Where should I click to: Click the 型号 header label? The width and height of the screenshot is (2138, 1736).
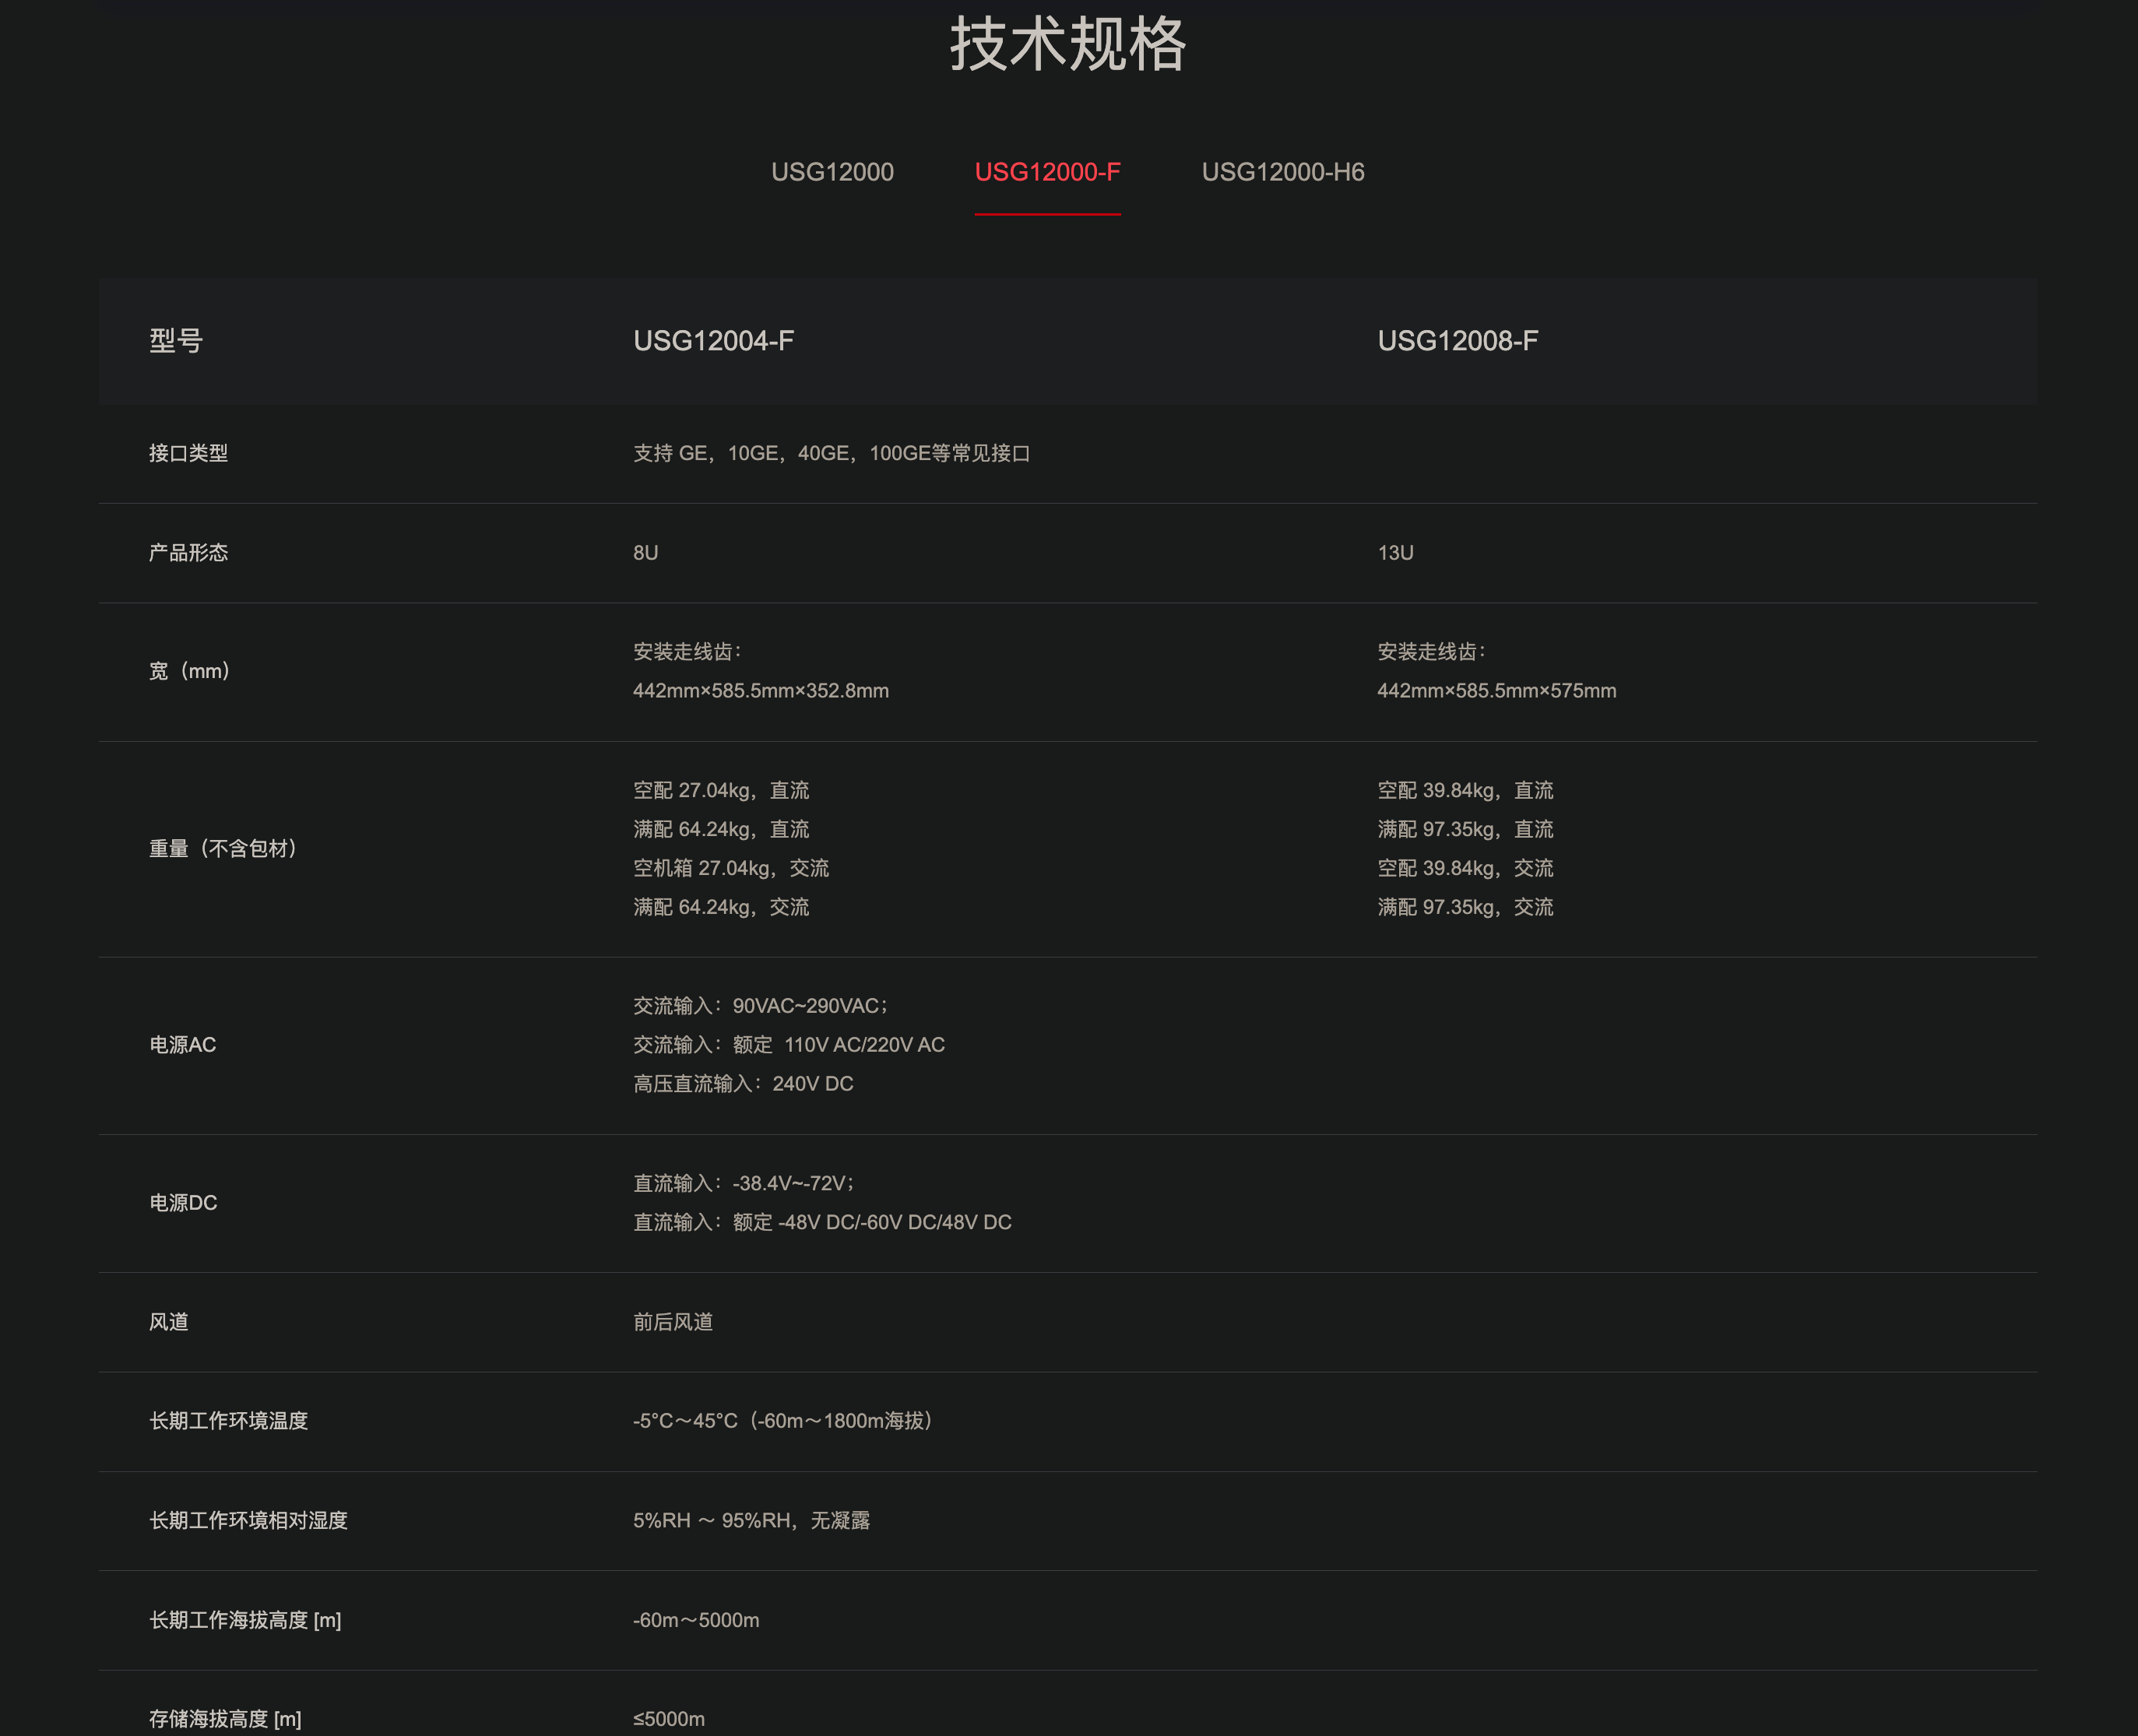pos(176,341)
